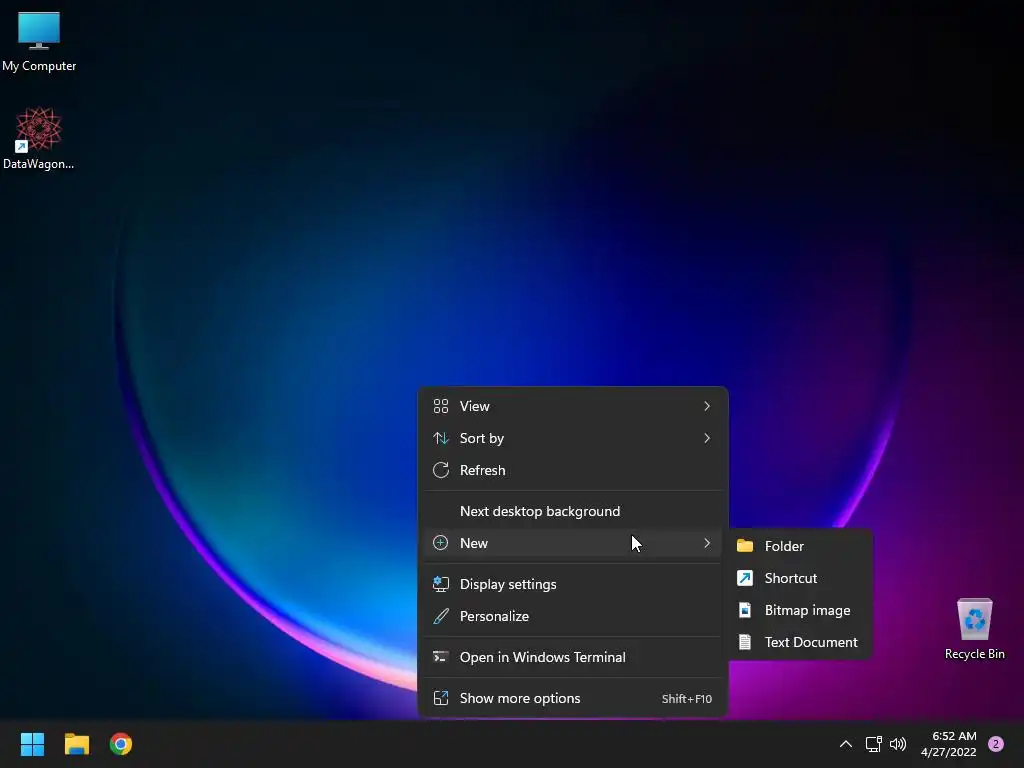Select the Recycle Bin icon
1024x768 pixels.
point(974,629)
